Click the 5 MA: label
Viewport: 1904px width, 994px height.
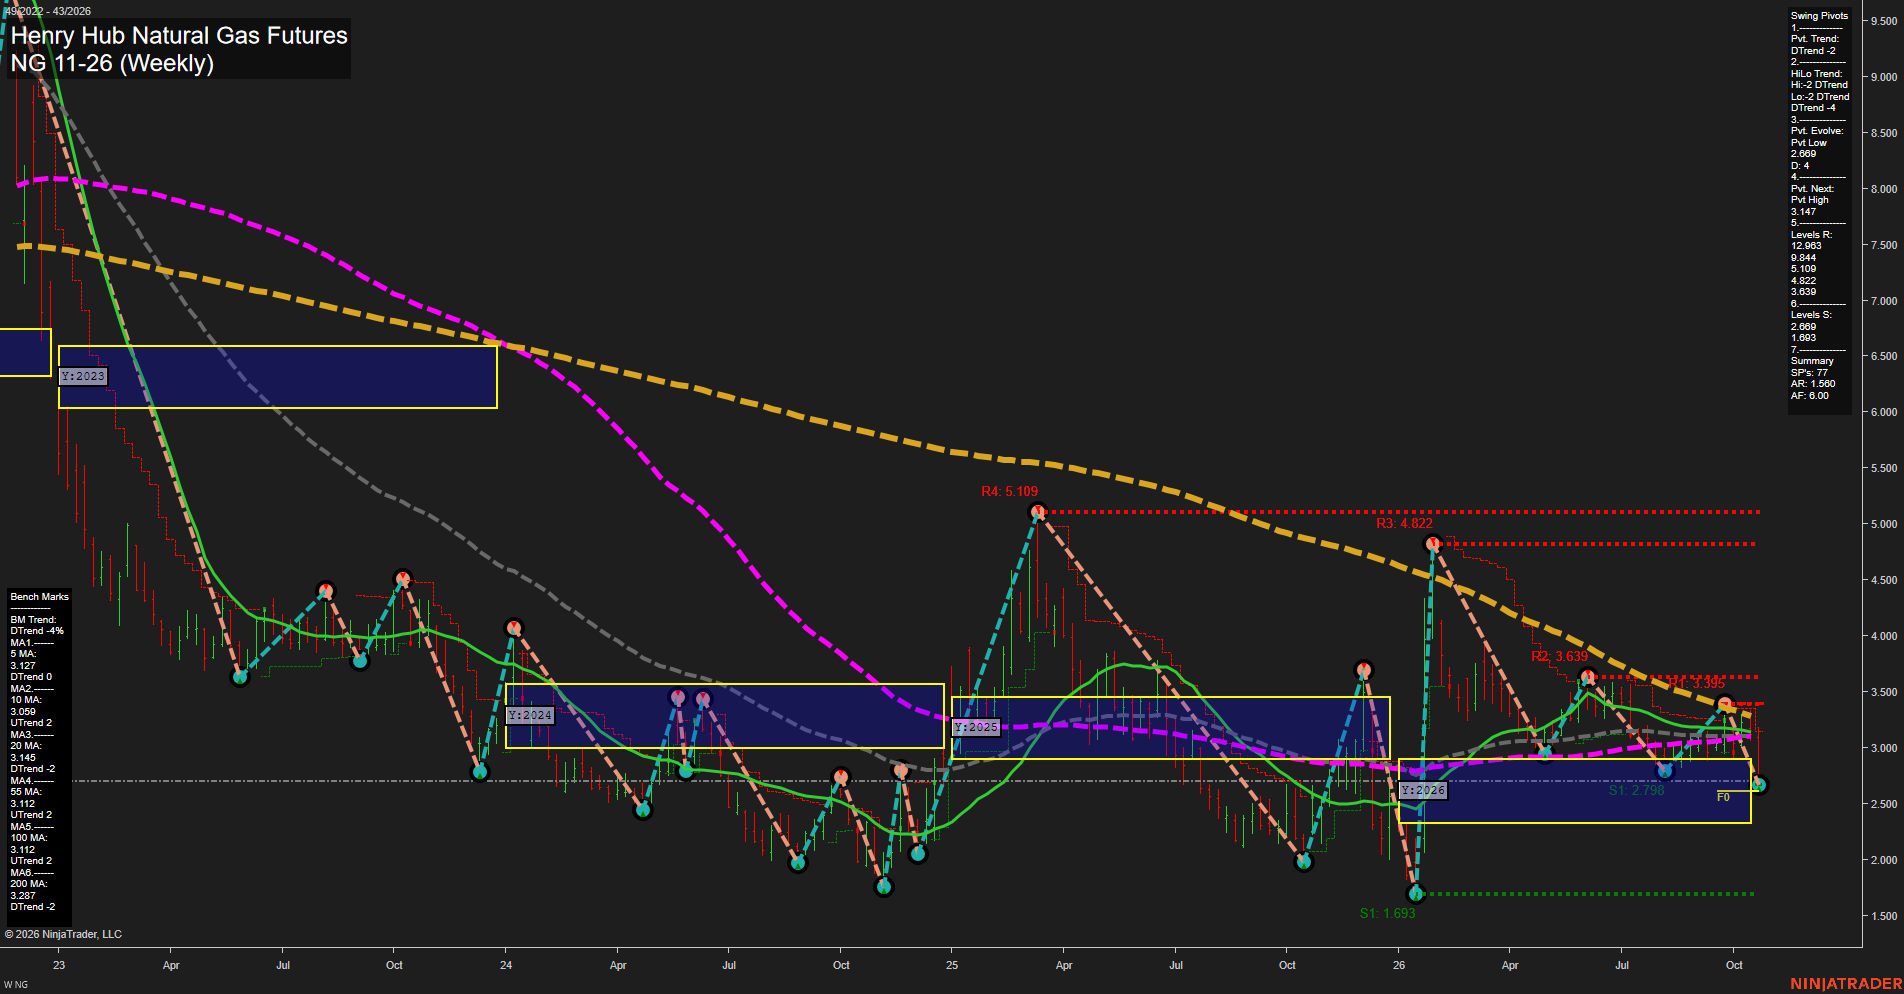[23, 654]
